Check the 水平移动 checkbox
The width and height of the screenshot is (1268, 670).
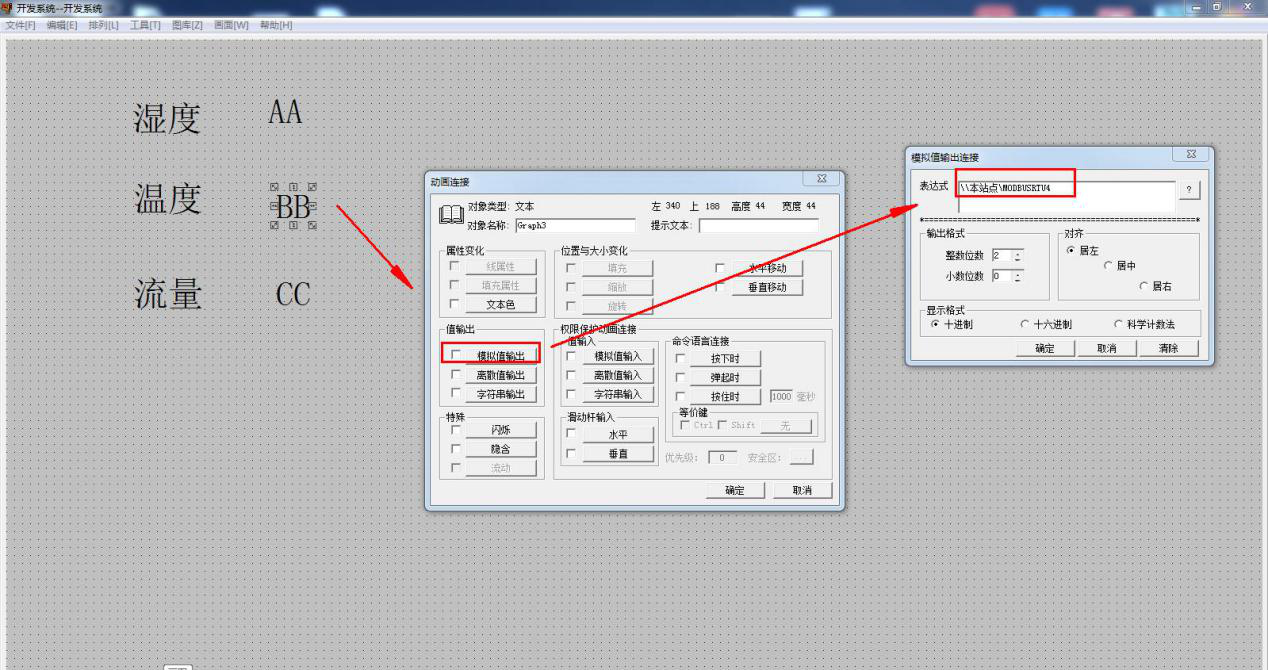point(720,268)
